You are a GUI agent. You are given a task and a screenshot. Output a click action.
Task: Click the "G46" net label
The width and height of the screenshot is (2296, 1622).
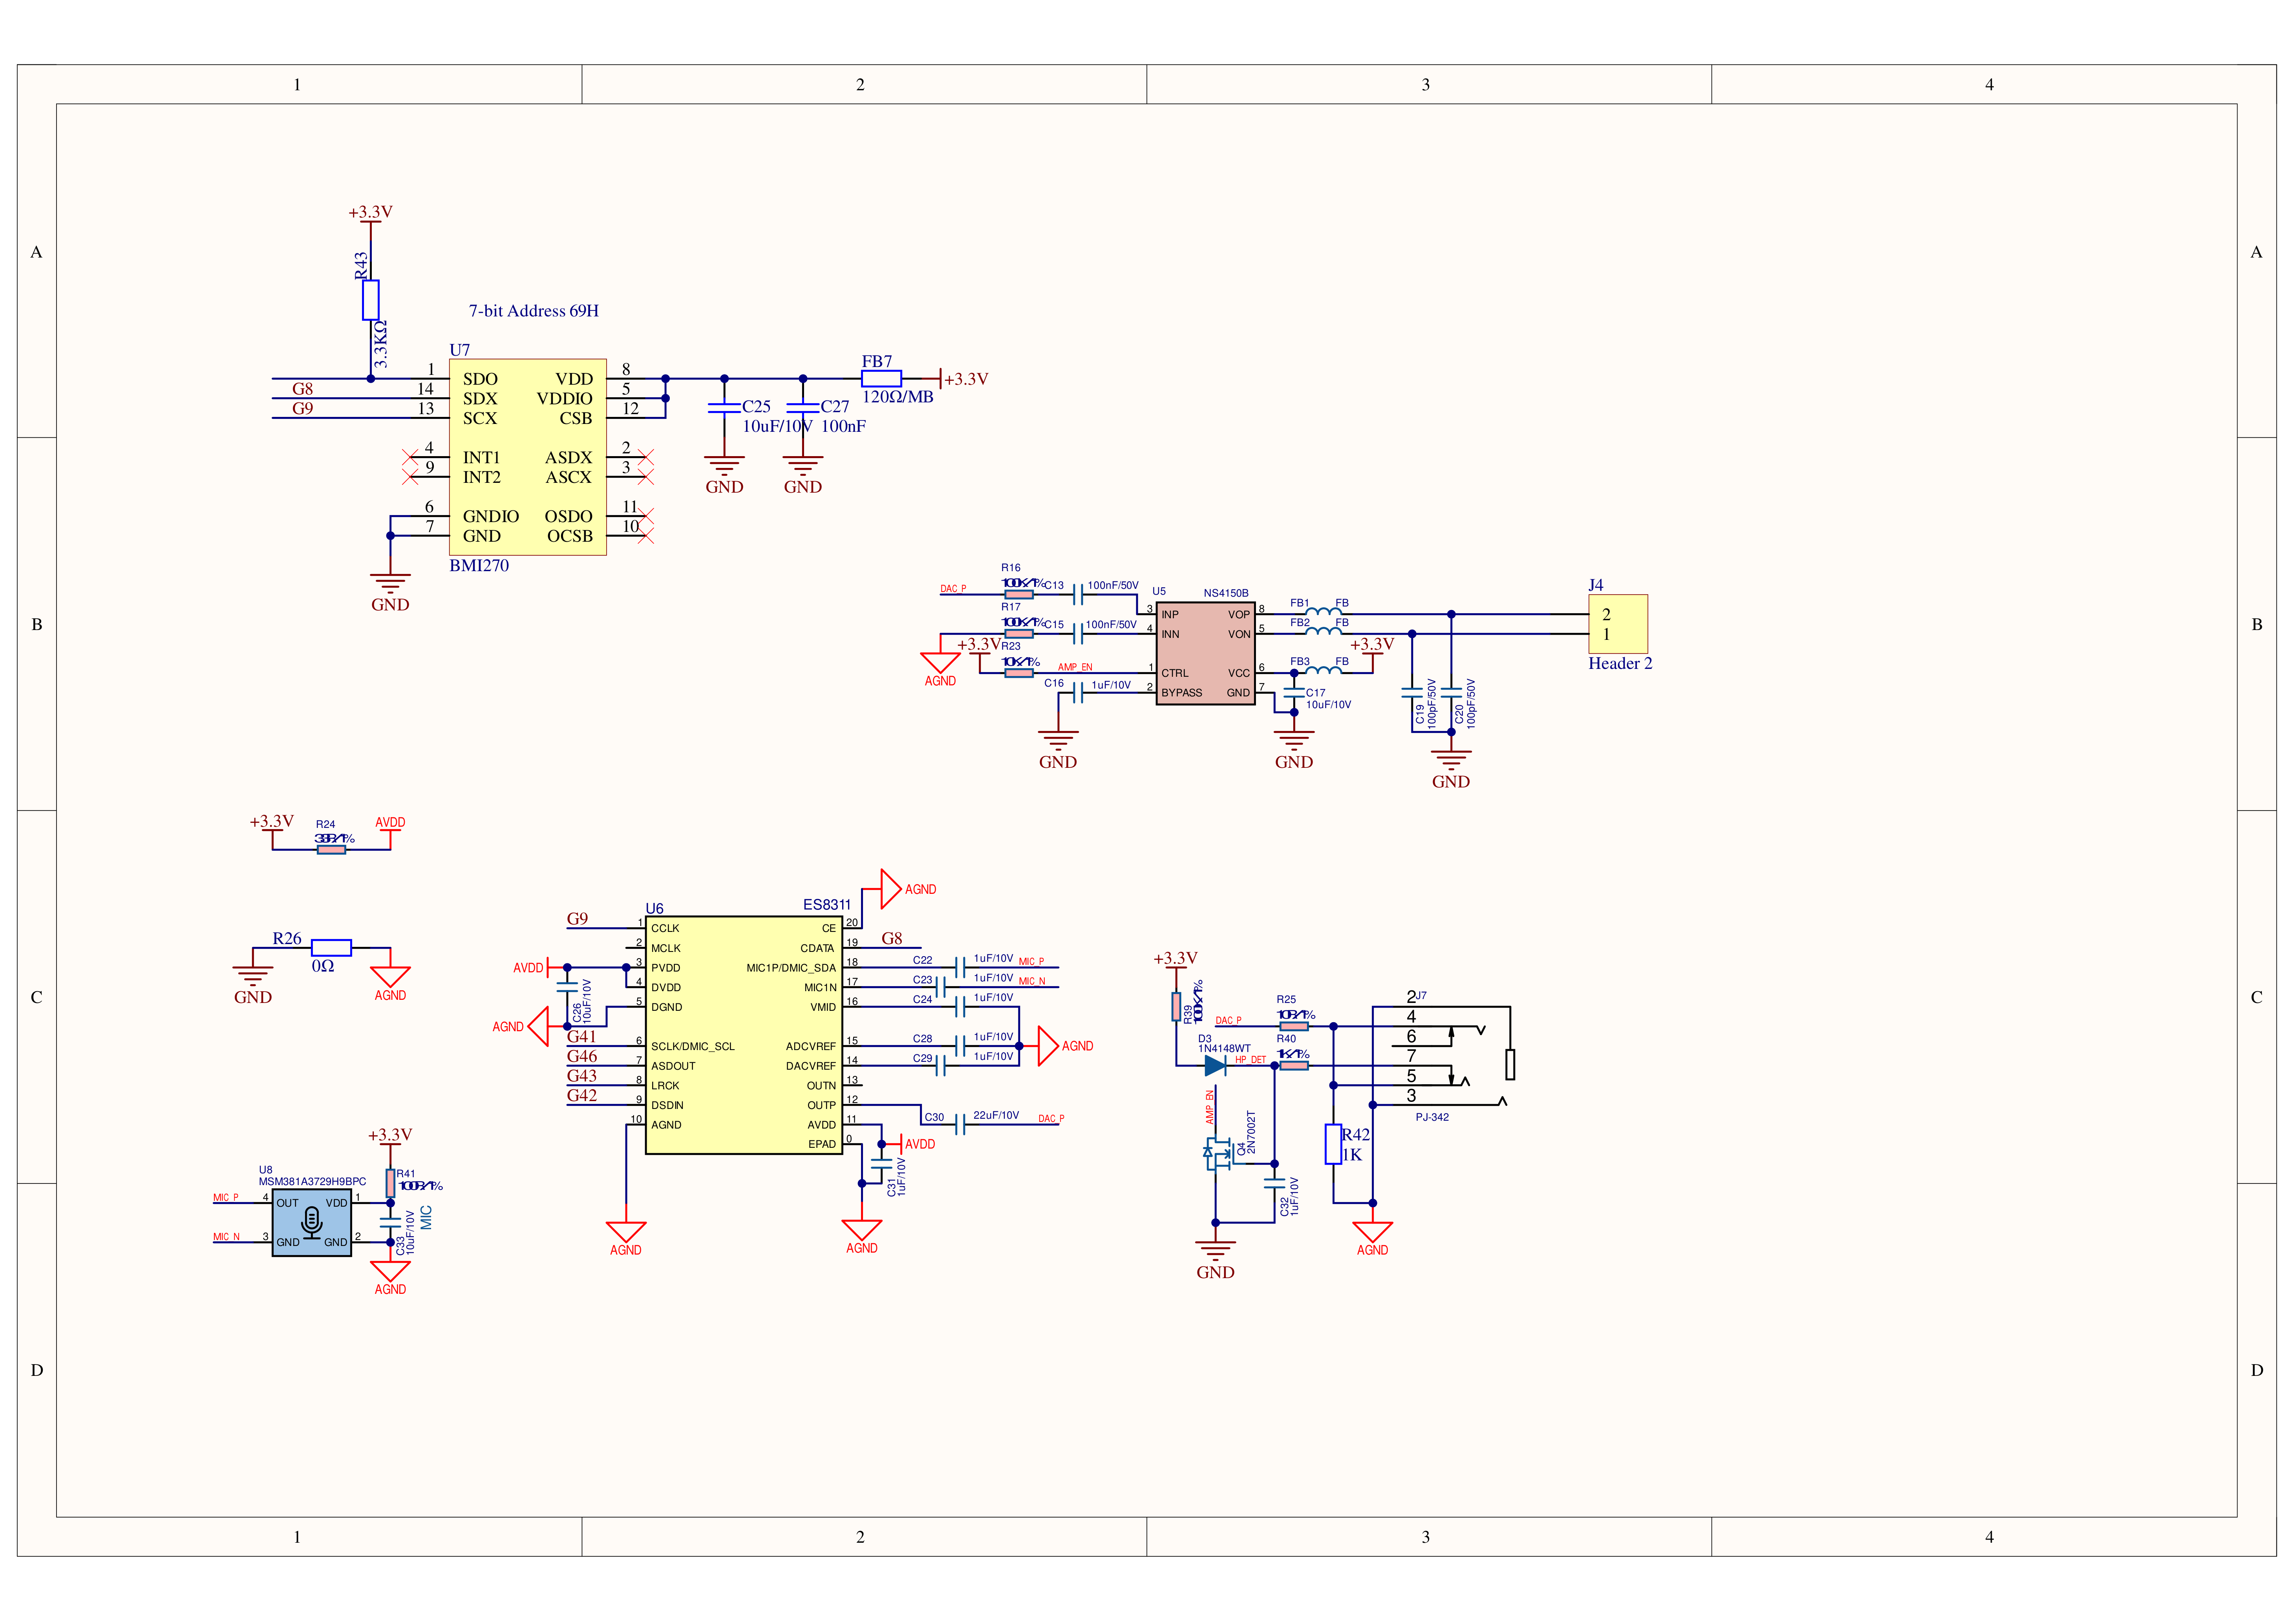581,1056
